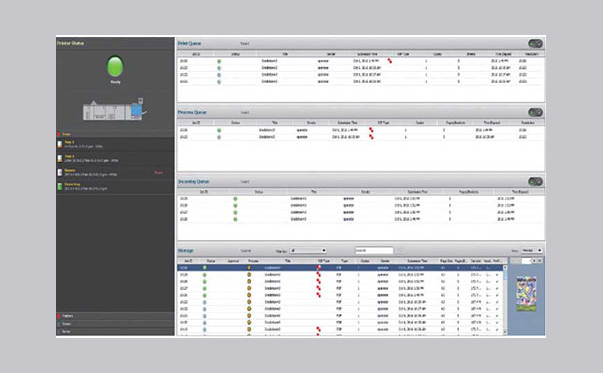
Task: Click the red RIP type icon in first Print Queue row
Action: point(390,61)
